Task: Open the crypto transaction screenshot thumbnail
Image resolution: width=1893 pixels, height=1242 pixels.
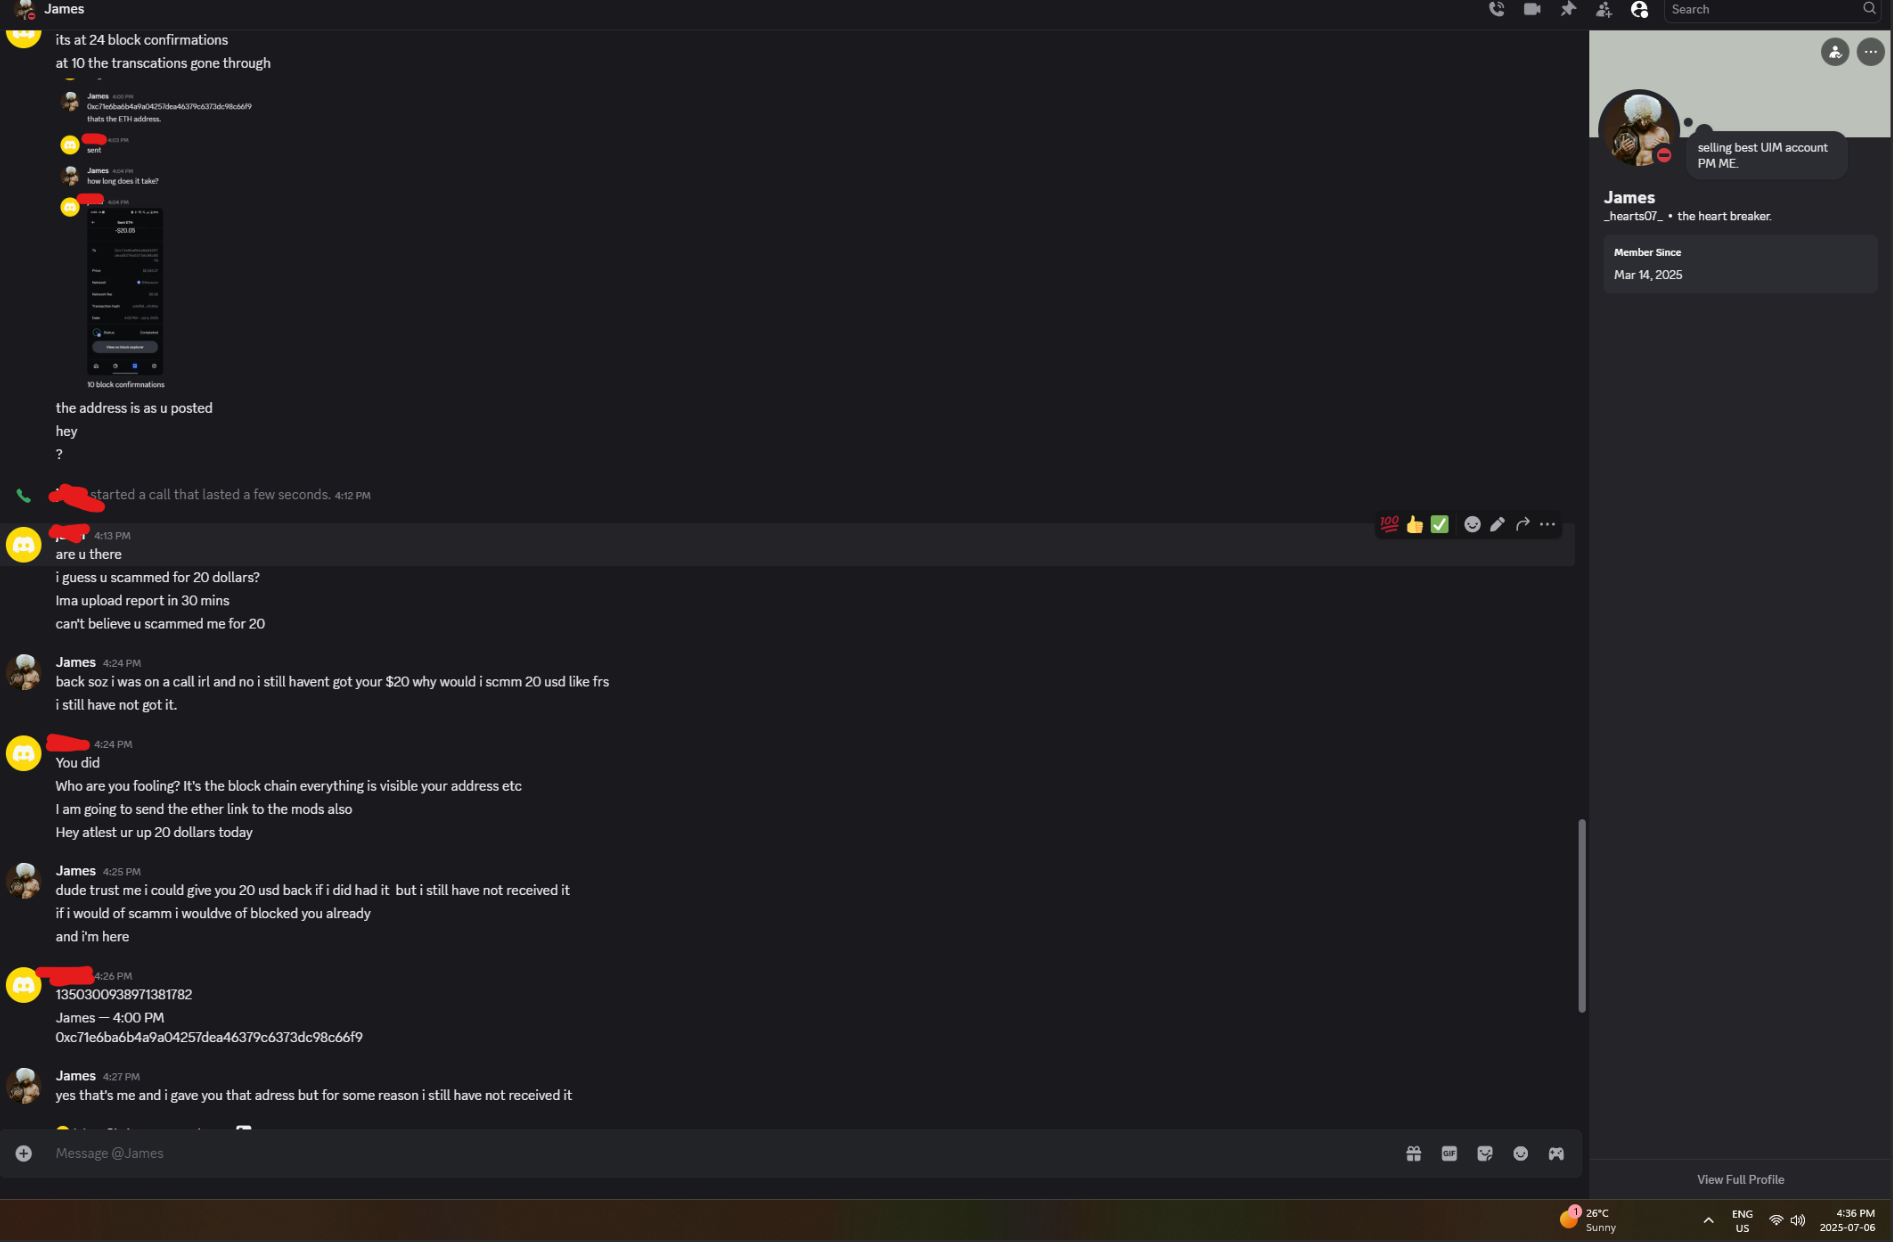Action: pos(125,292)
